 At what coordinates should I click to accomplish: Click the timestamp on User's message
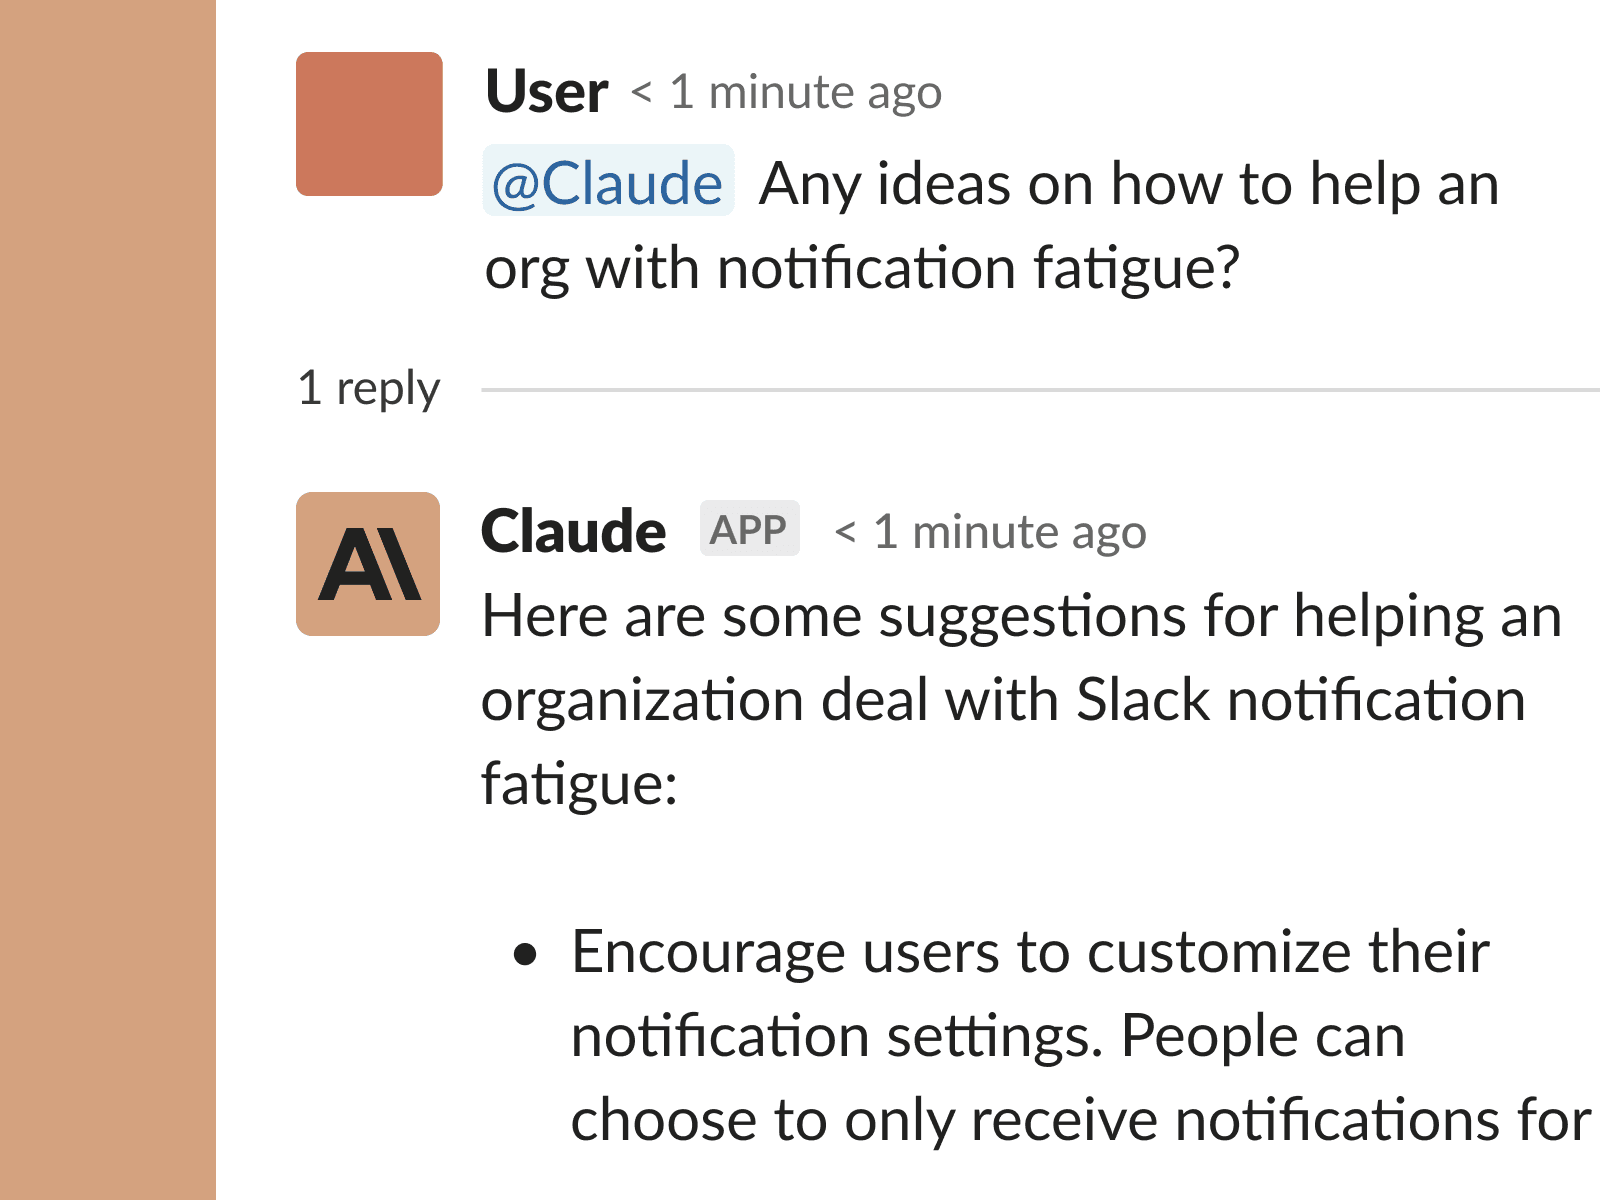coord(786,93)
